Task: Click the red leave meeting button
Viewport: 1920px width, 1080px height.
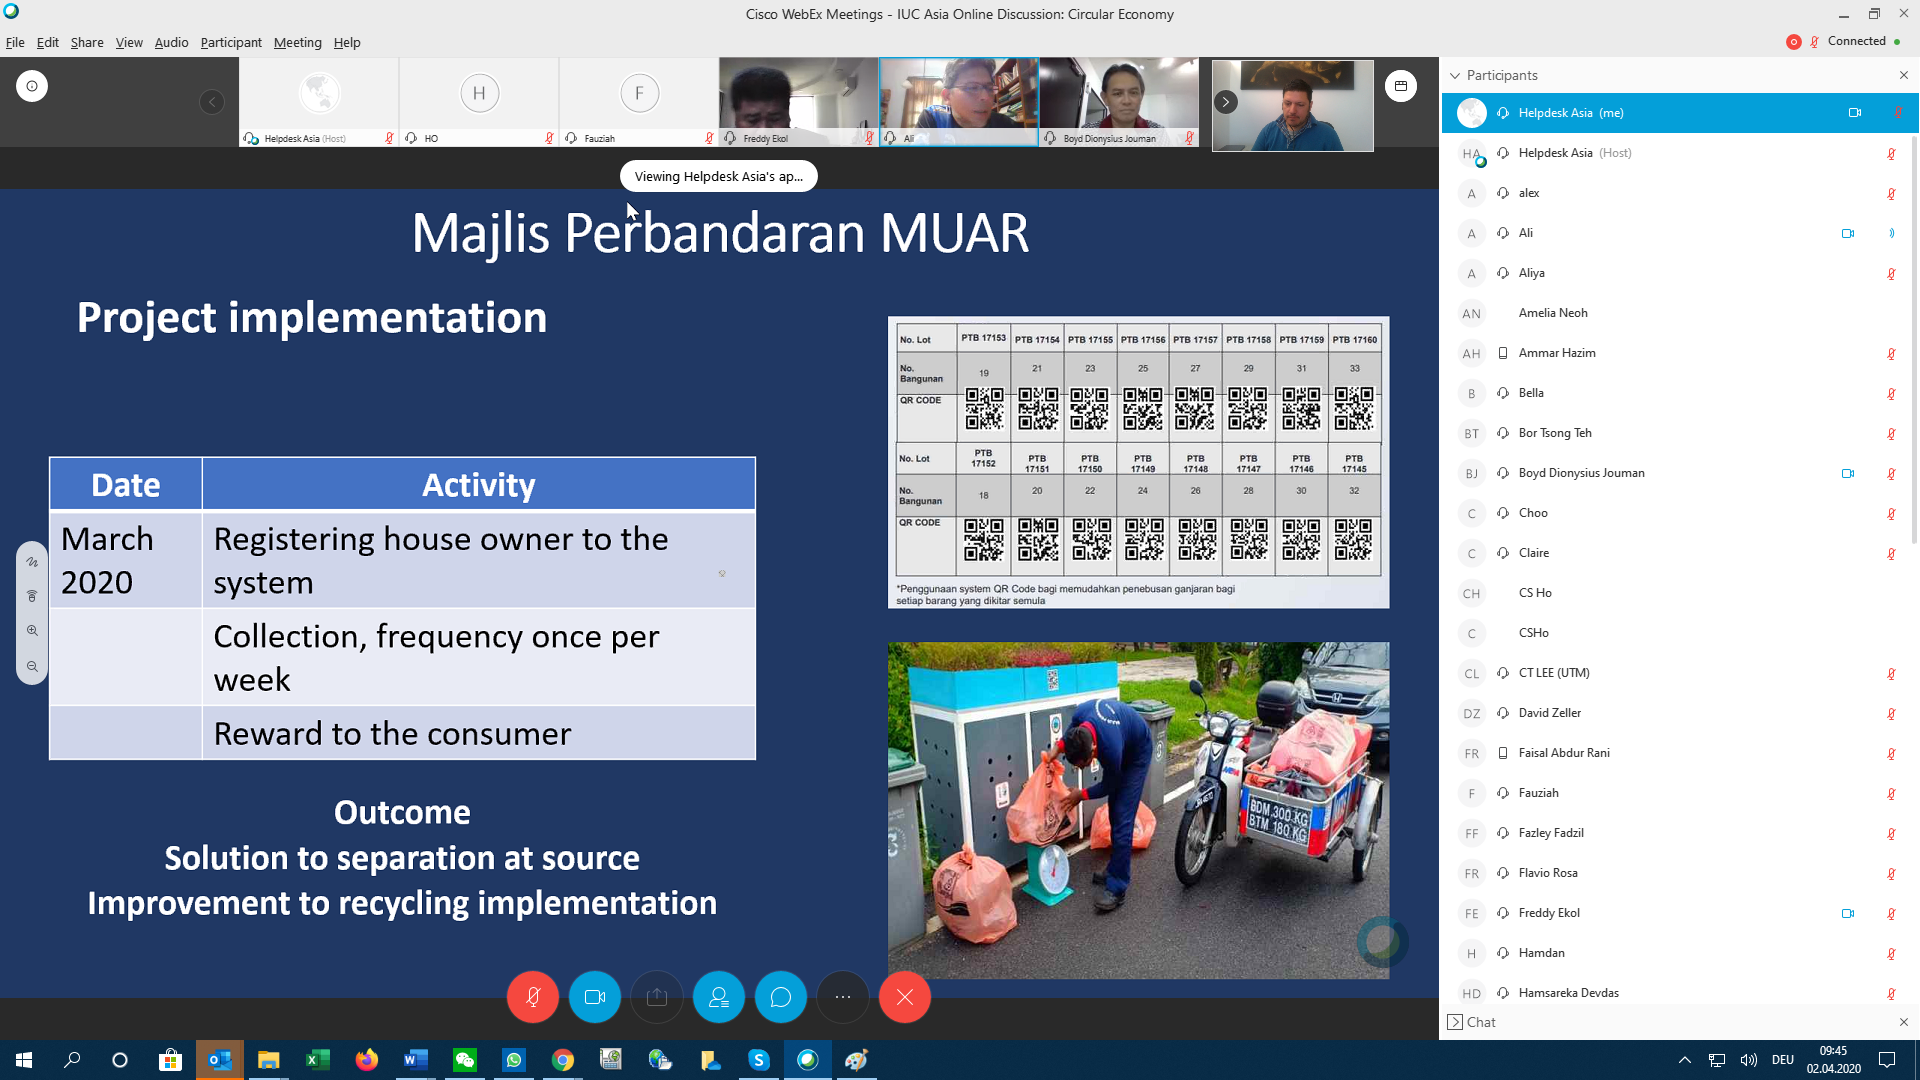Action: click(905, 997)
